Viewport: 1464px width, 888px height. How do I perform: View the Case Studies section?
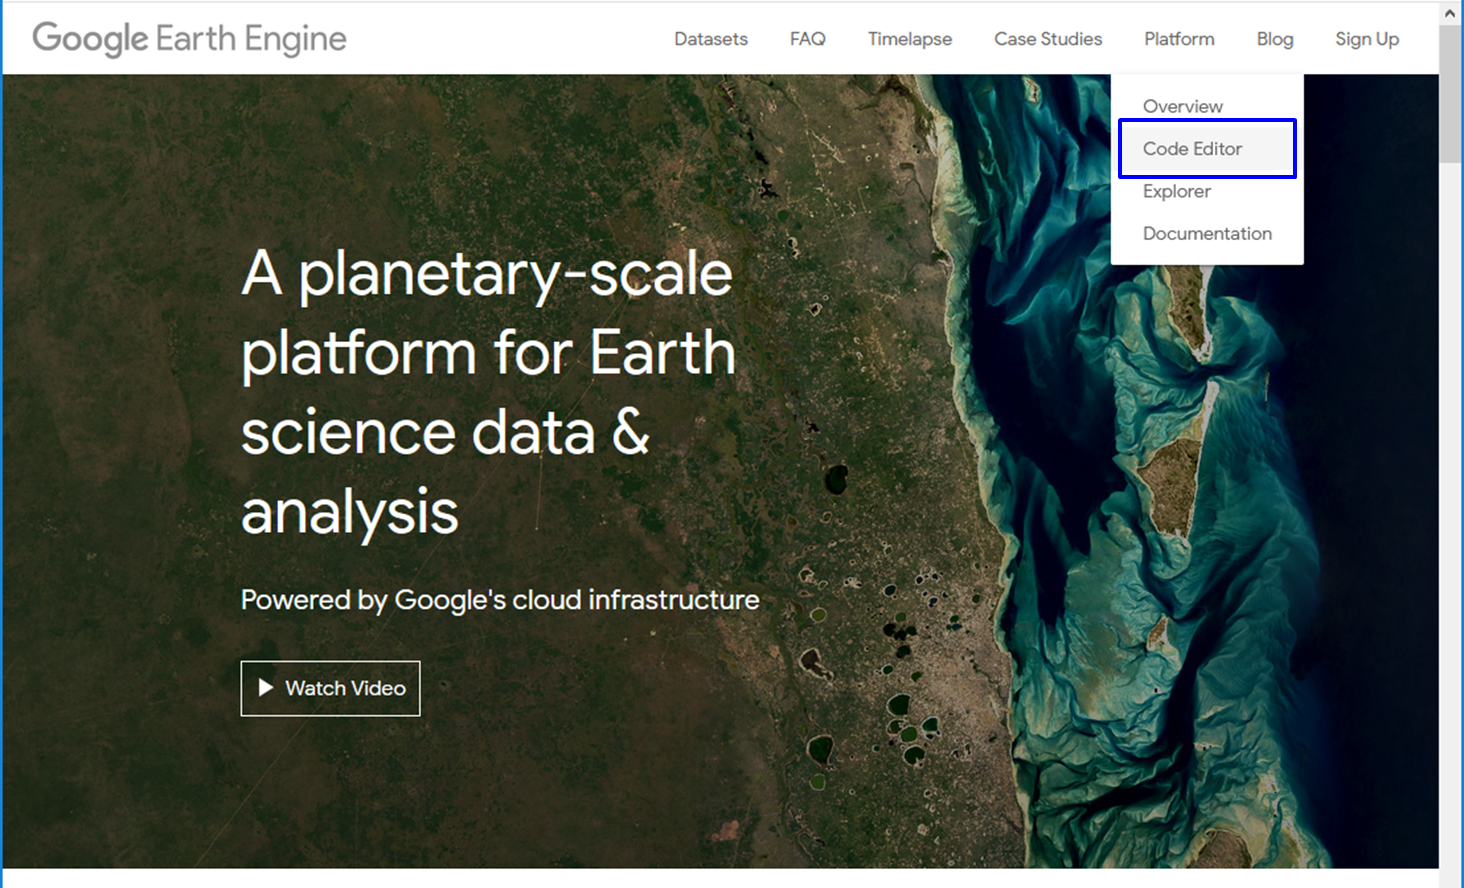tap(1047, 39)
